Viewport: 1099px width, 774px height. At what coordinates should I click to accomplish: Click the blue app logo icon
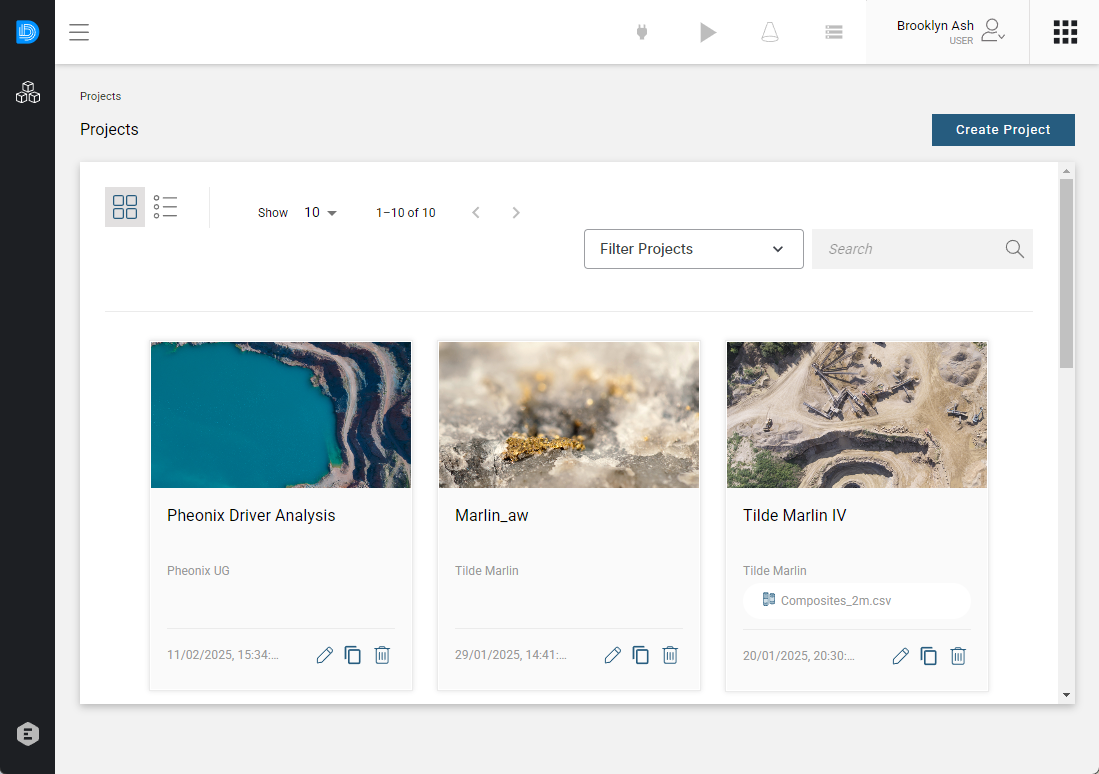click(27, 32)
